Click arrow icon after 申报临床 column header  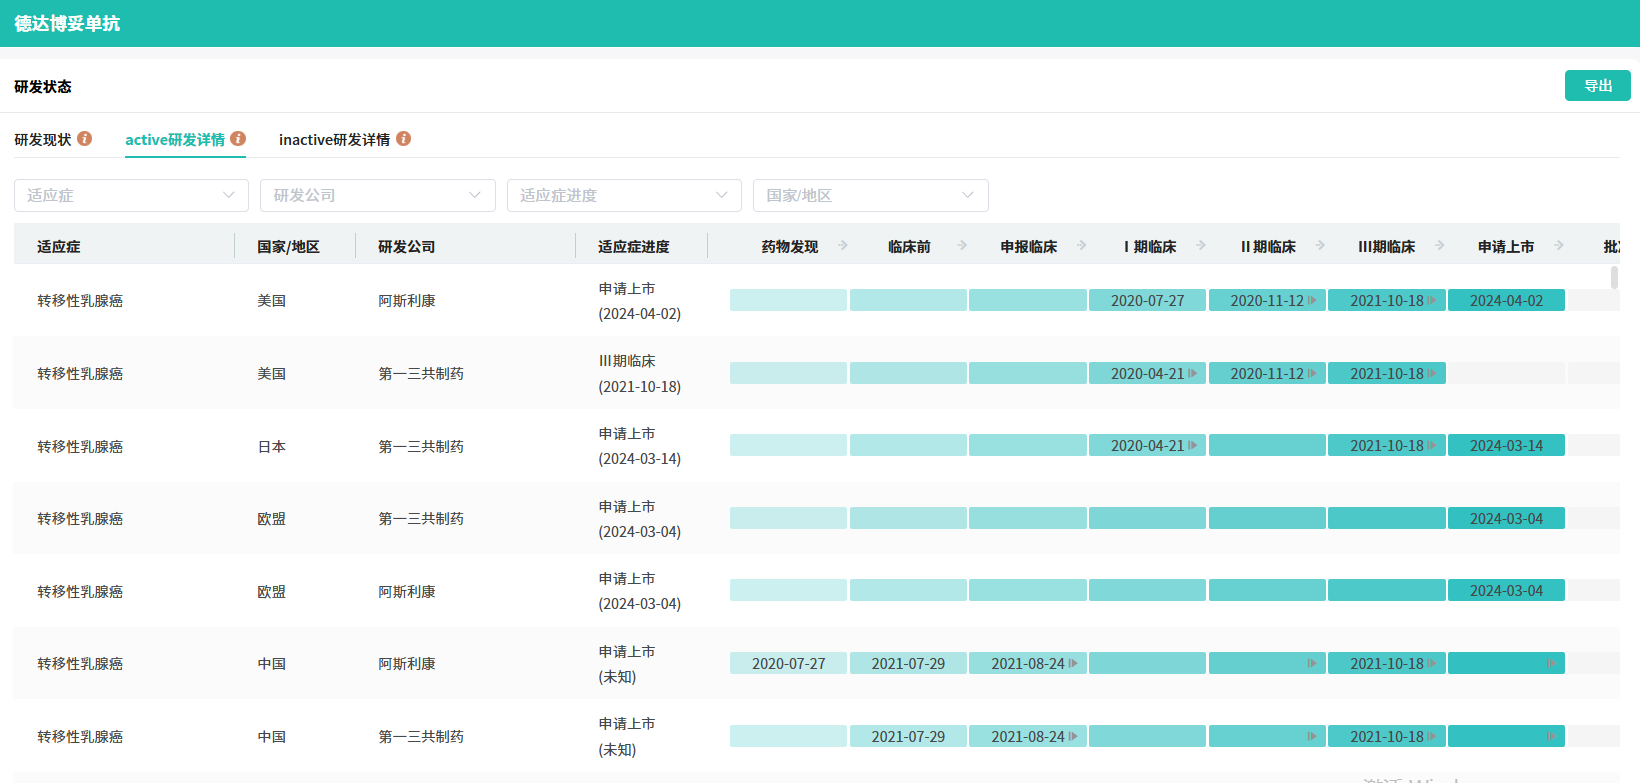pyautogui.click(x=1082, y=245)
